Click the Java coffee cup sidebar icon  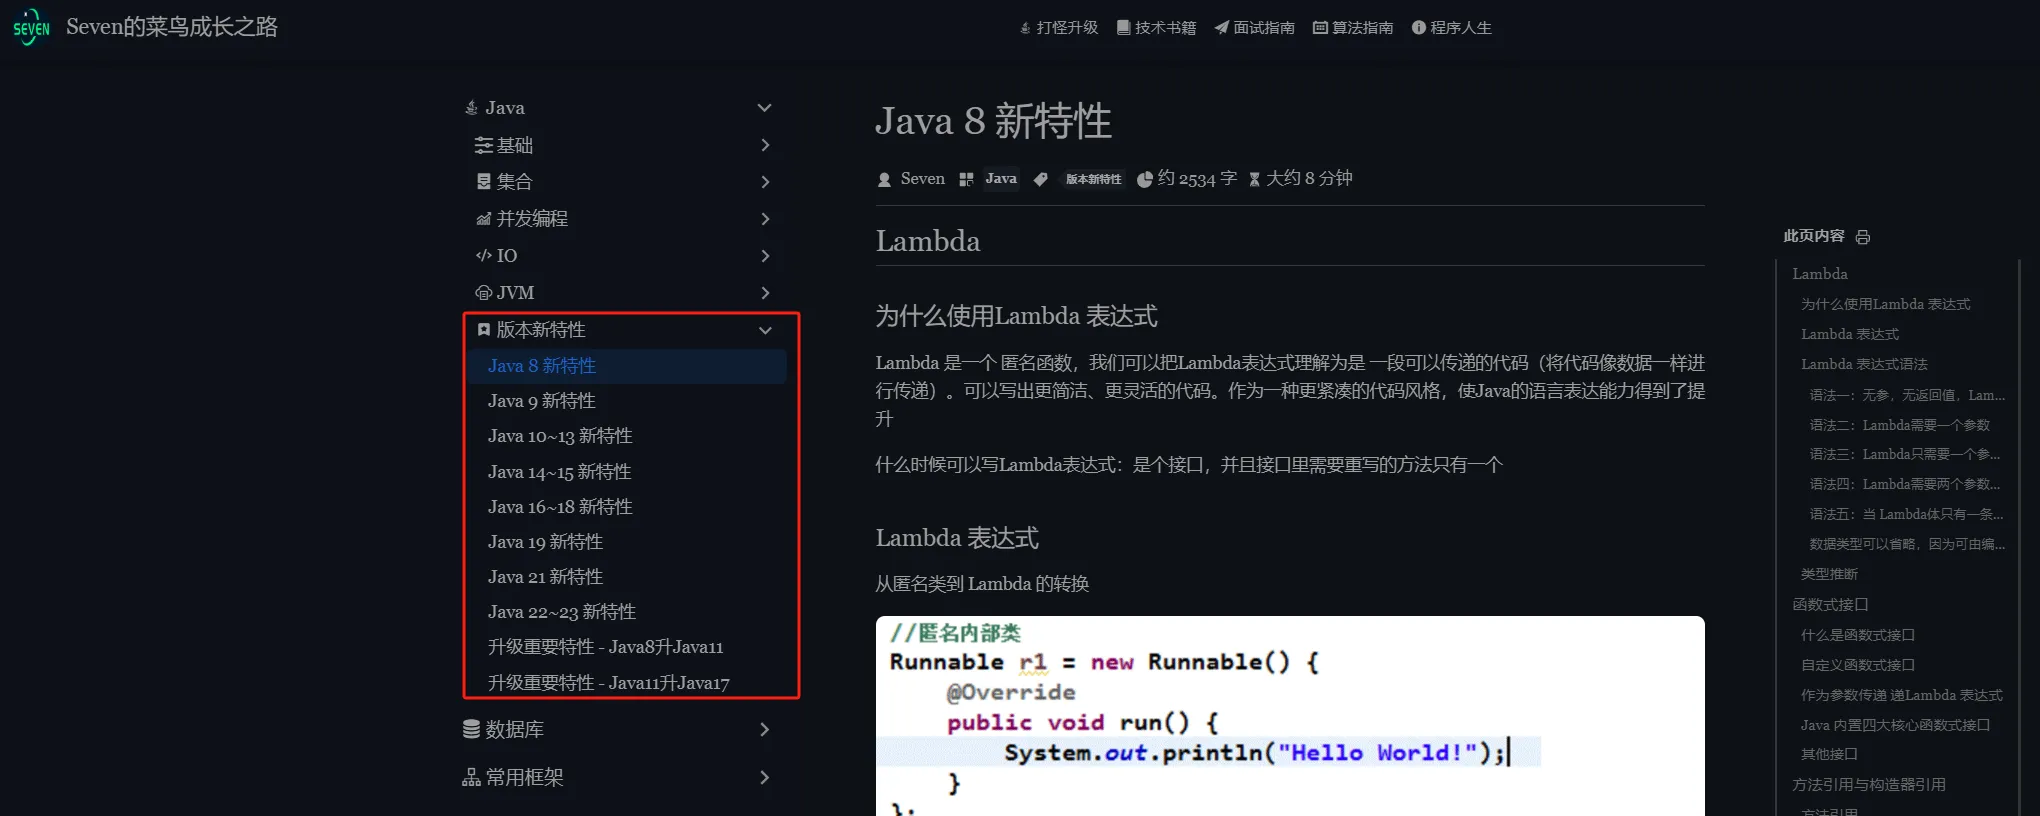(471, 108)
